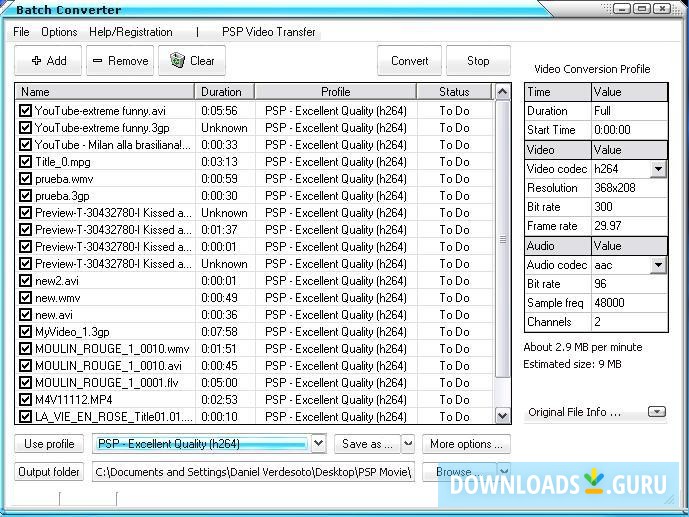This screenshot has width=689, height=517.
Task: Click the Stop button
Action: (478, 61)
